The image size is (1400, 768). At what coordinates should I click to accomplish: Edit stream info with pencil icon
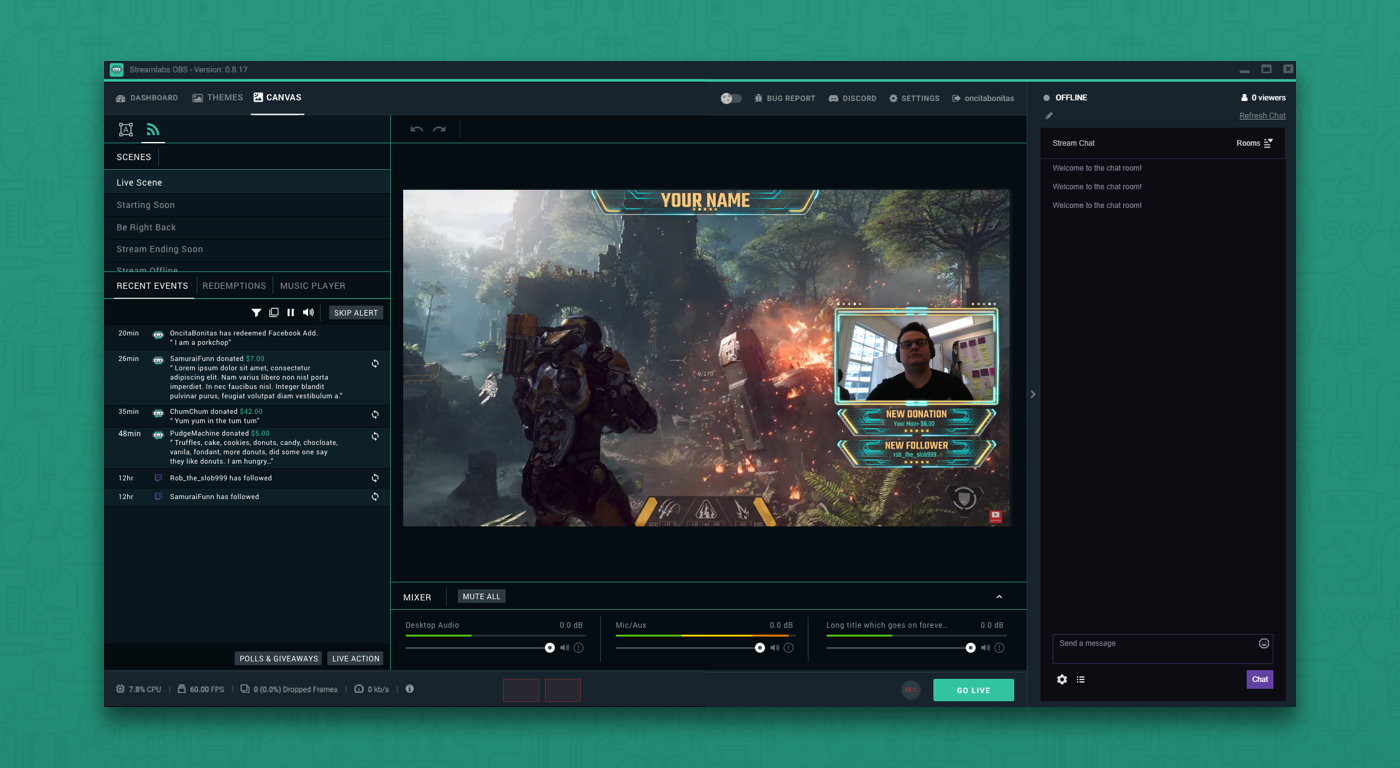pyautogui.click(x=1049, y=116)
